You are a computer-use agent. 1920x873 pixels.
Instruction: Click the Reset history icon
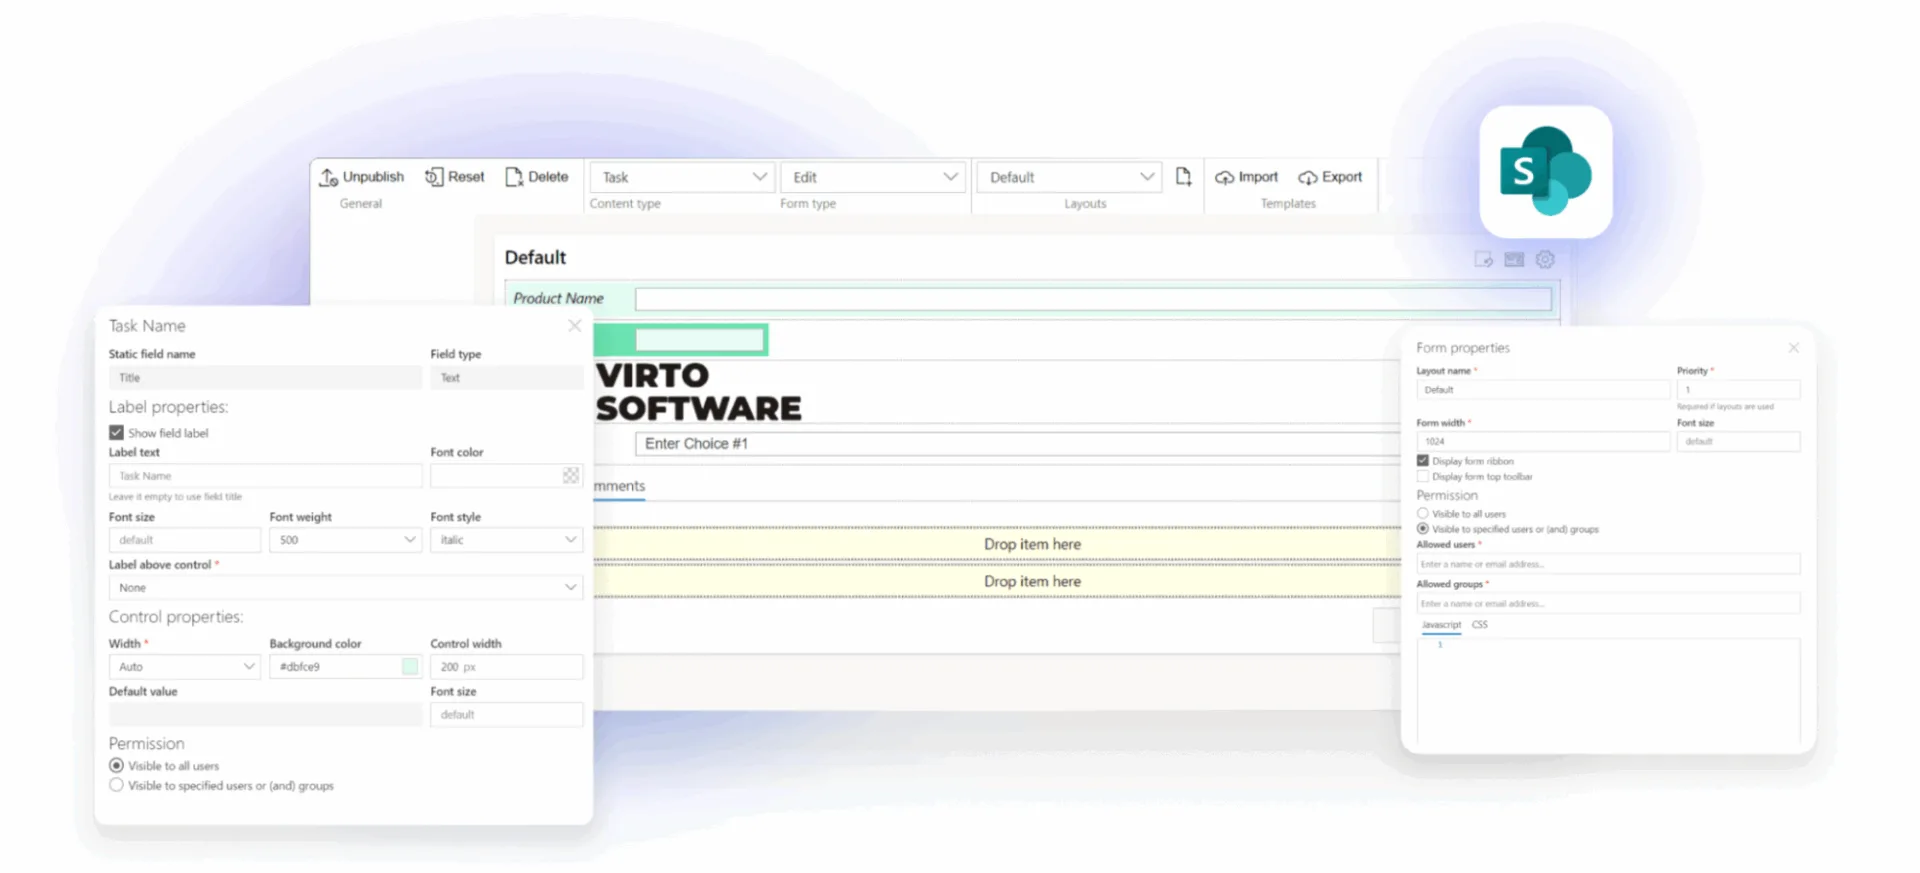pyautogui.click(x=434, y=177)
